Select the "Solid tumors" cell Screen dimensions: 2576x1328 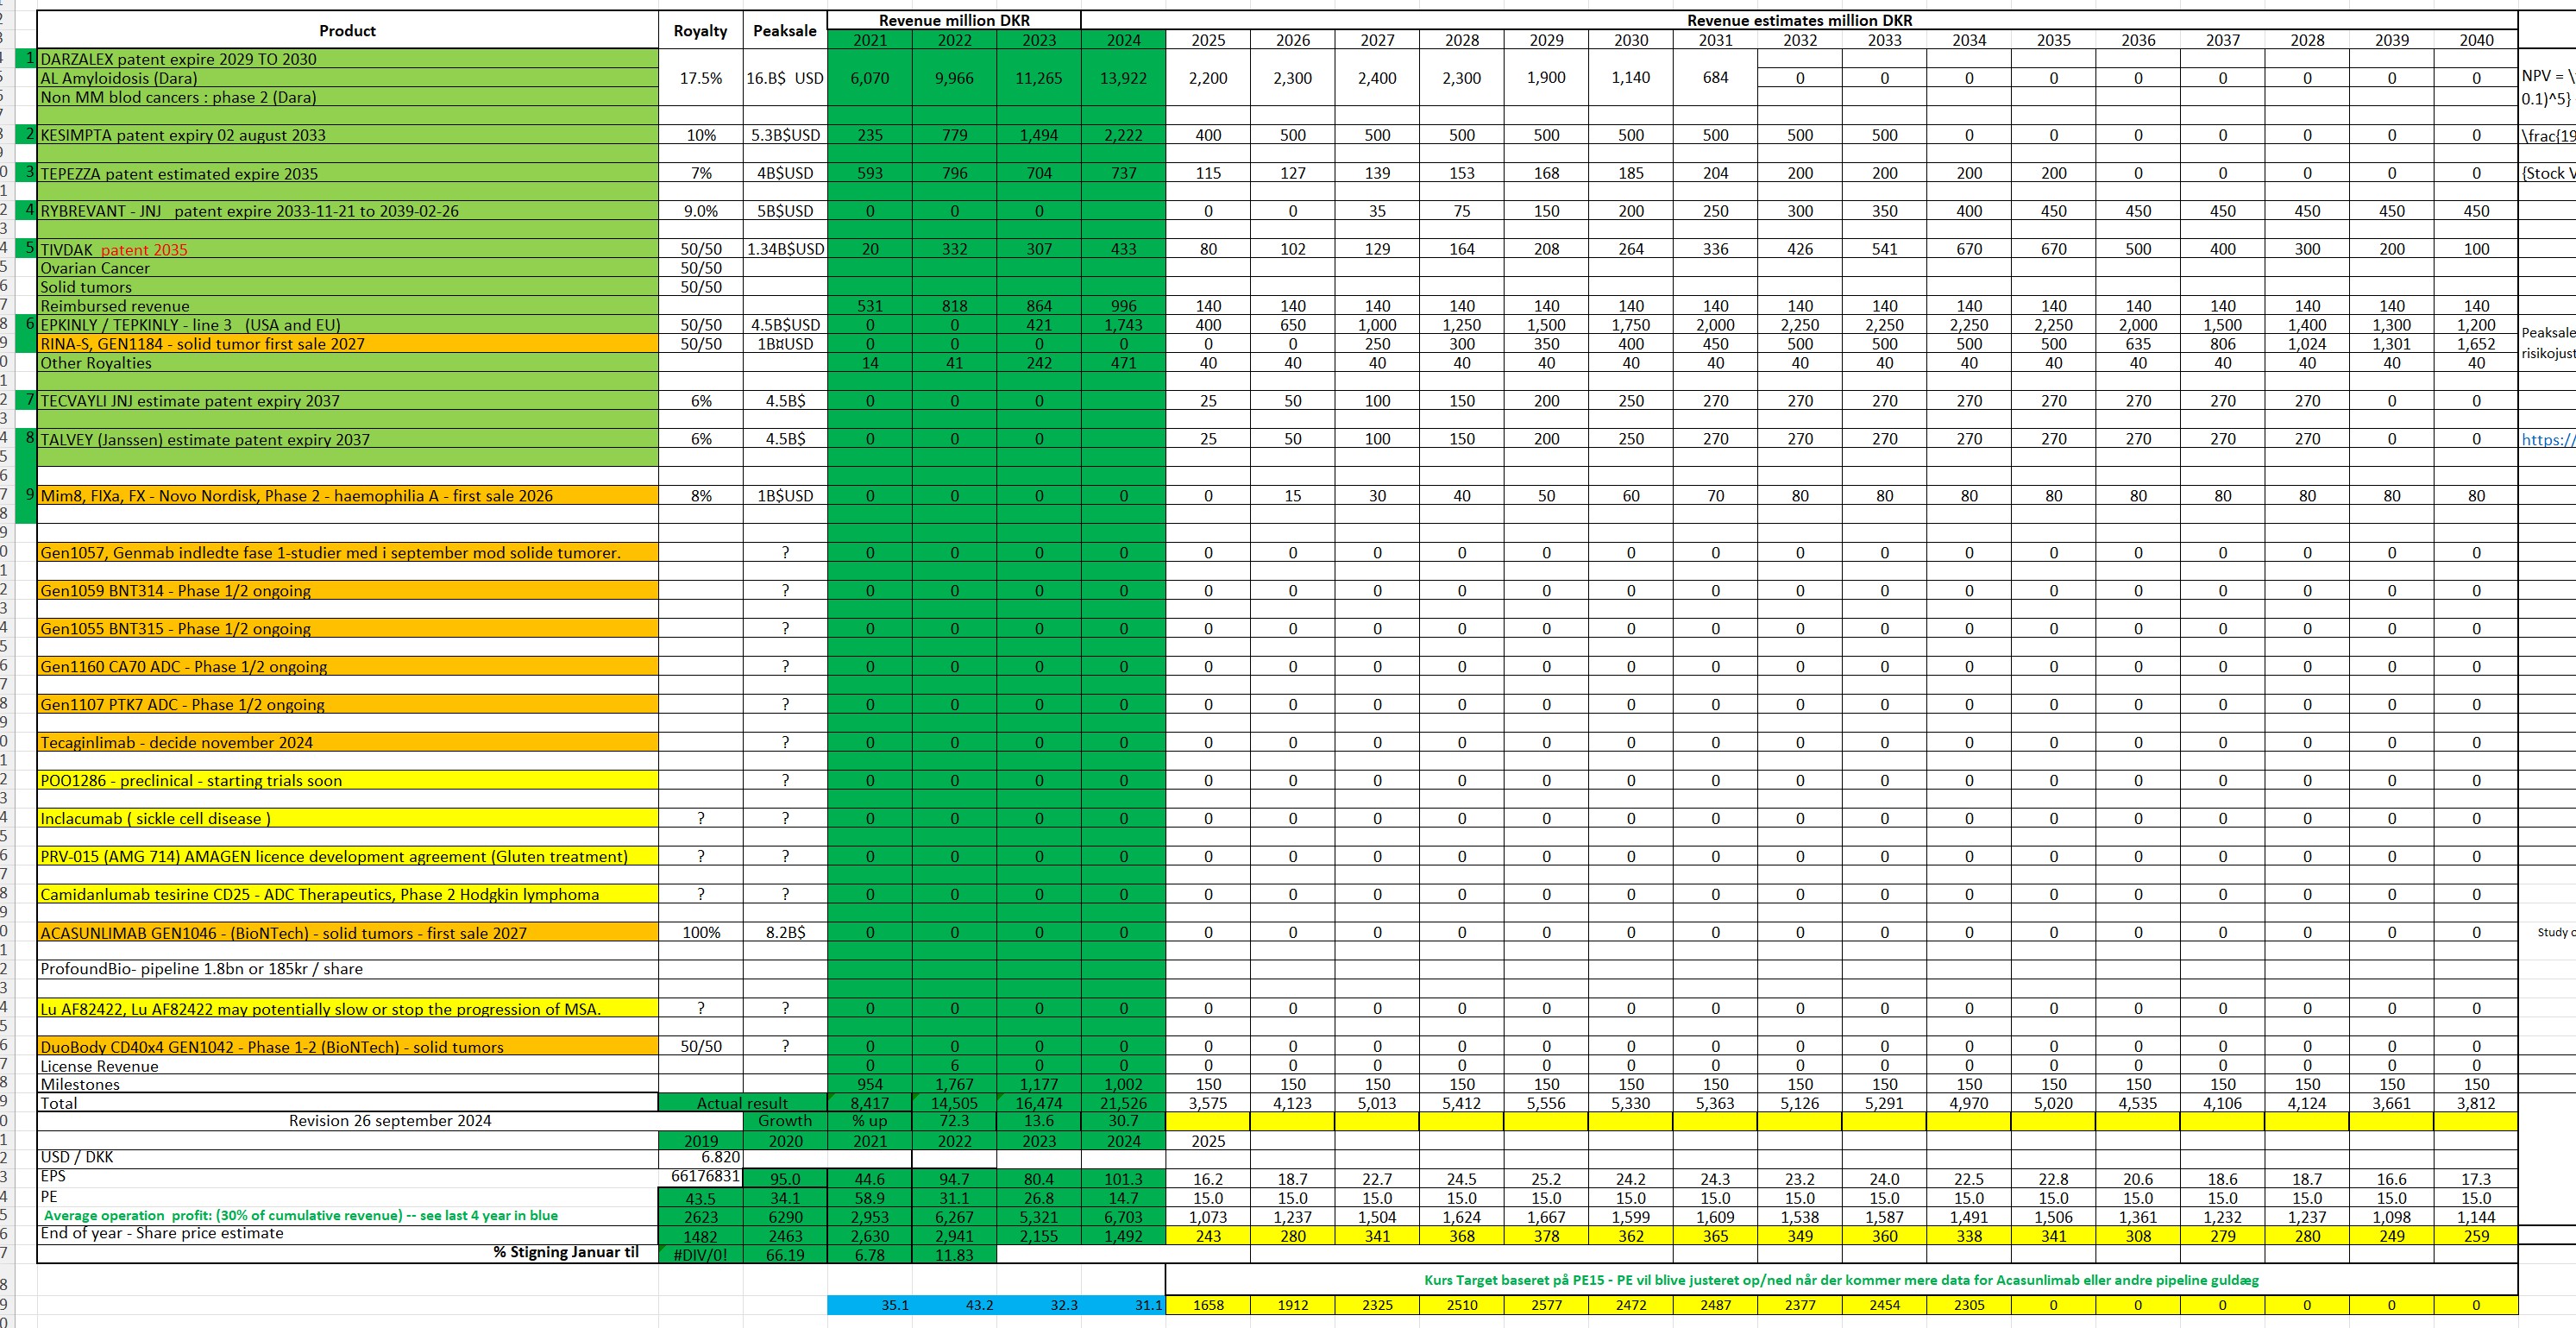coord(348,287)
